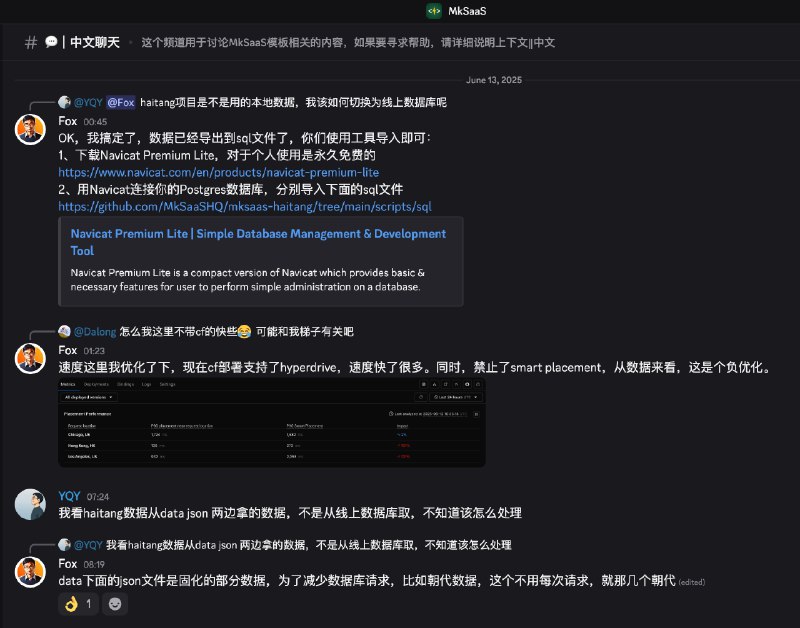Open the Cloudflare placement screenshot attachment
800x628 pixels.
[x=272, y=422]
